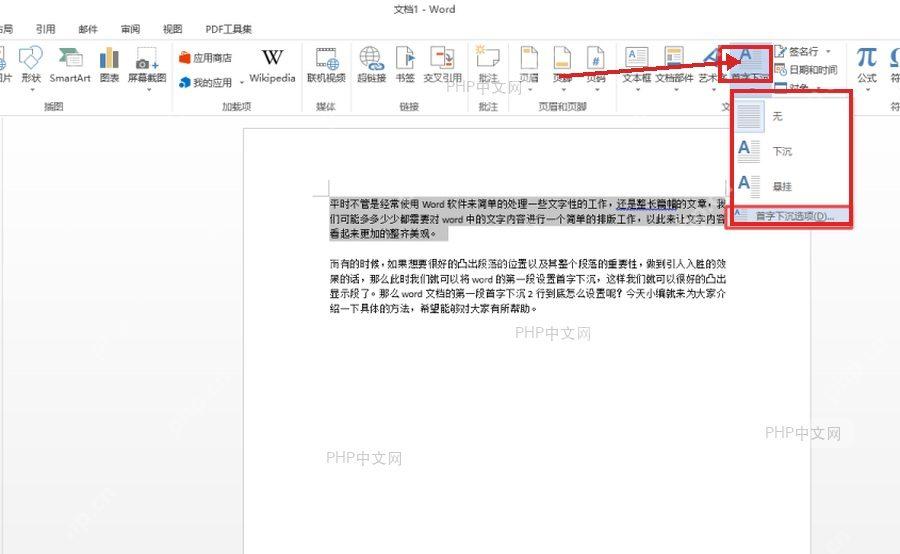Open My Apps (我的应用)
900x554 pixels.
[205, 83]
